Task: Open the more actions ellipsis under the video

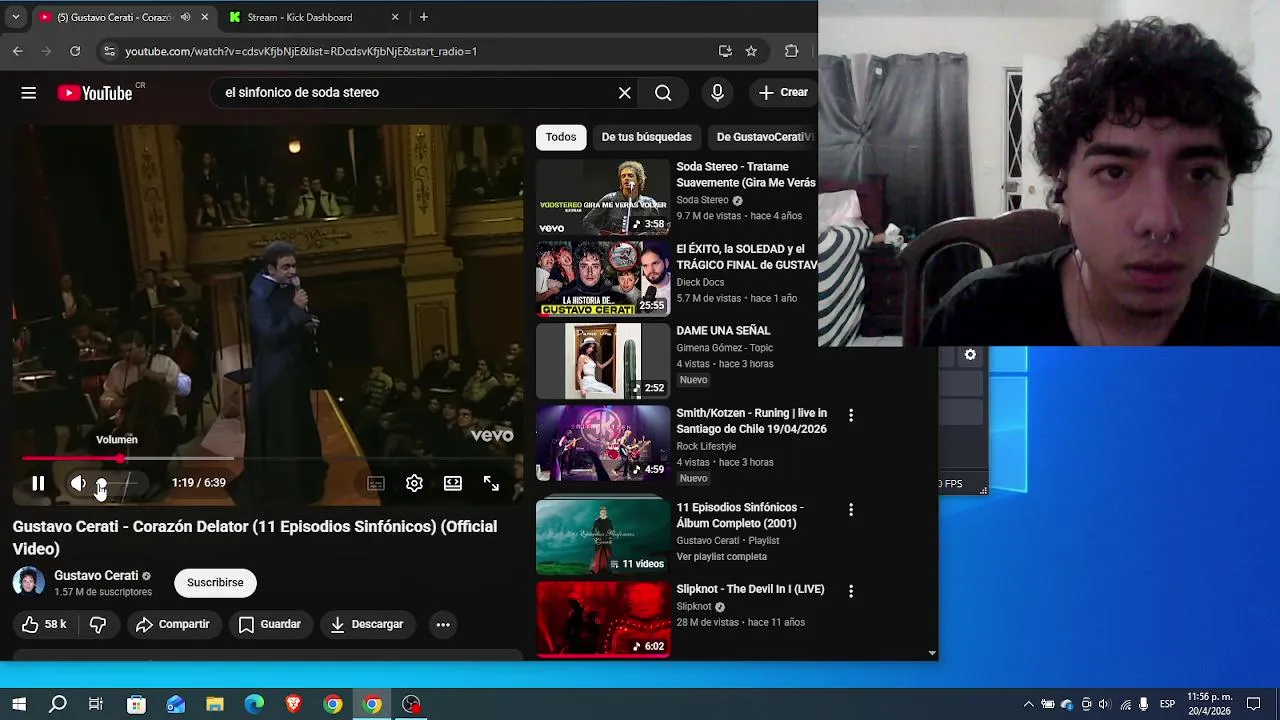Action: pyautogui.click(x=443, y=625)
